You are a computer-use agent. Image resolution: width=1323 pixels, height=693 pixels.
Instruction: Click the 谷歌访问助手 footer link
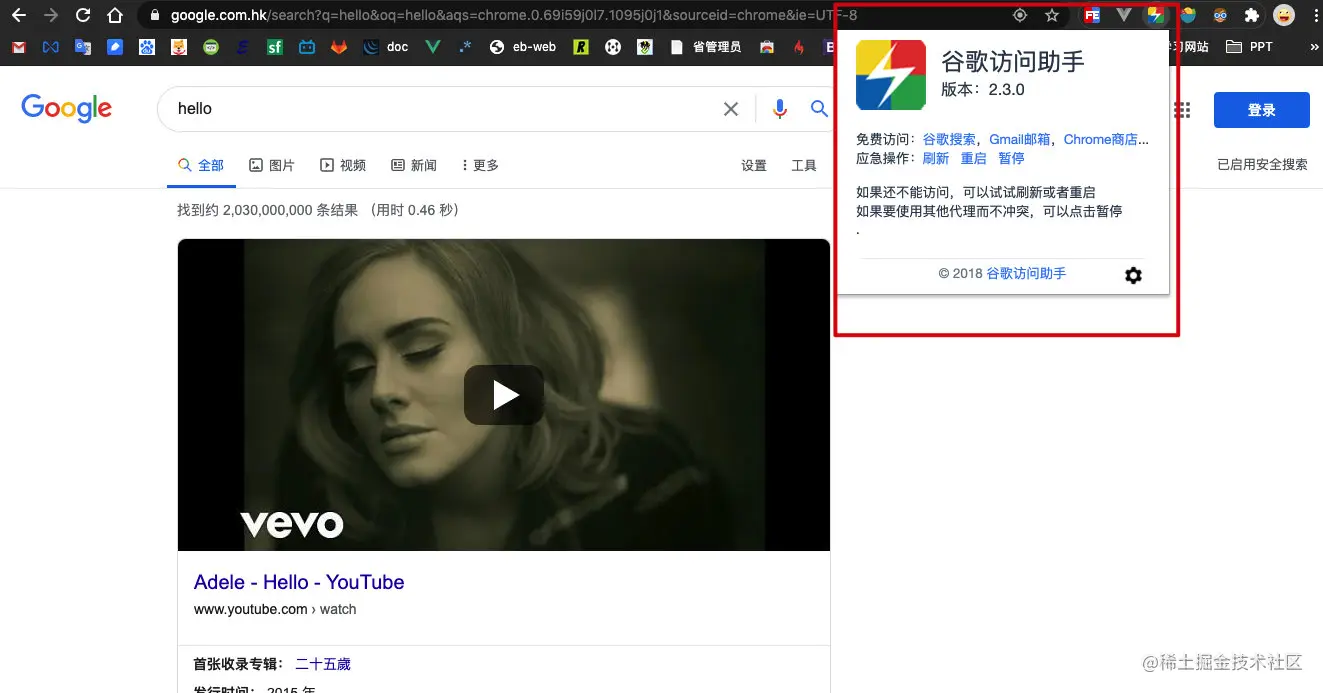coord(1026,273)
